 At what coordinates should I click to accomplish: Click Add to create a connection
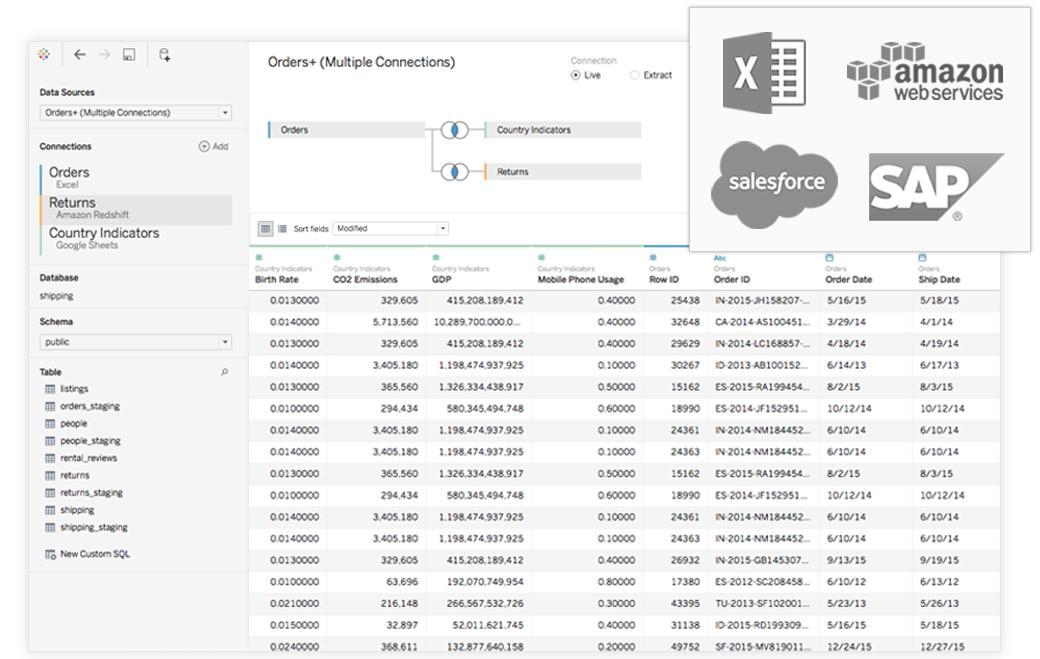point(214,147)
